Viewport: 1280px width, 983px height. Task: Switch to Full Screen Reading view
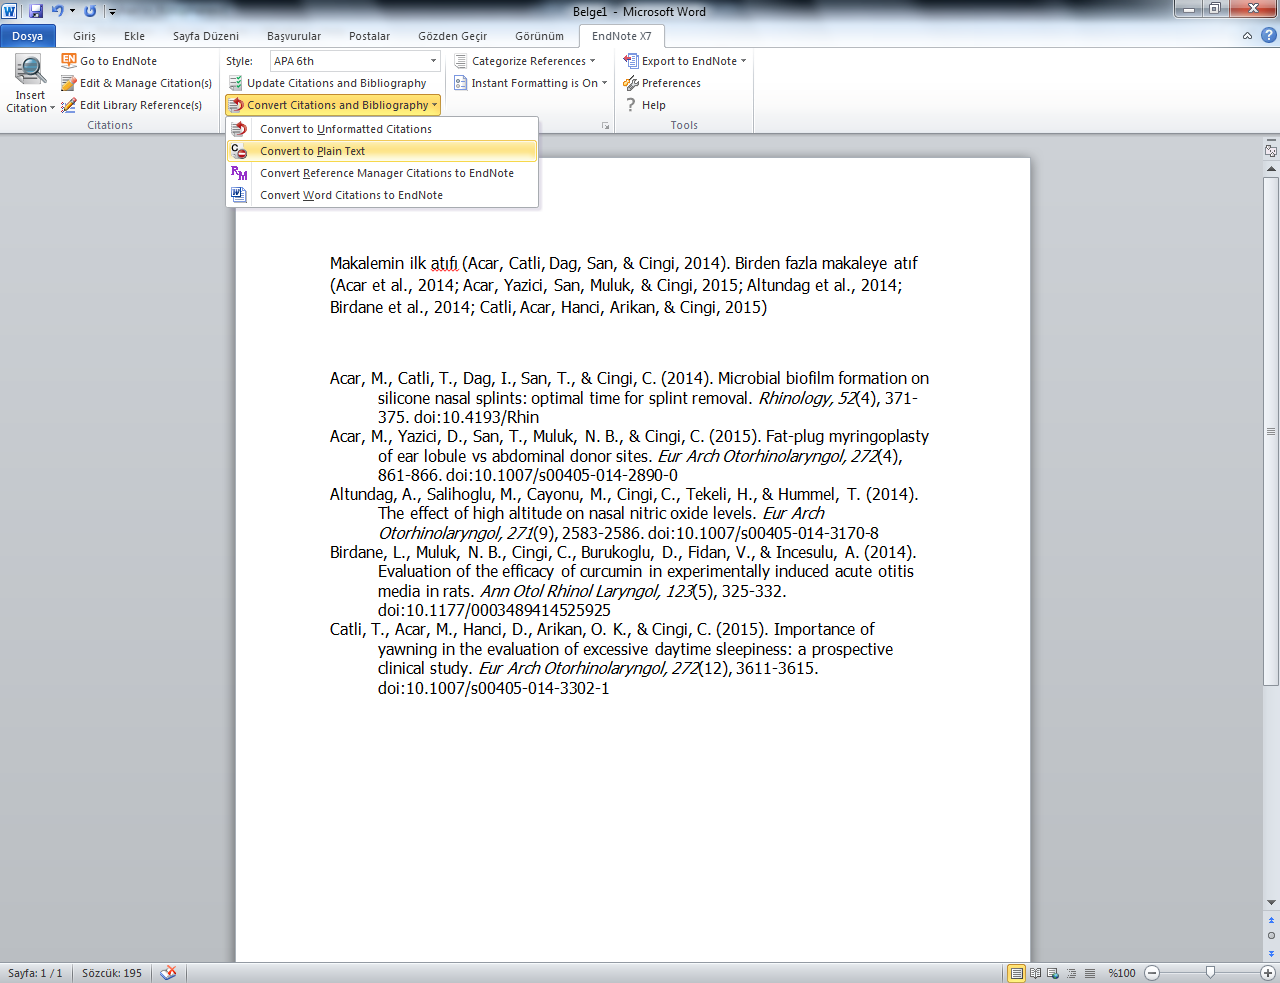click(x=1036, y=973)
